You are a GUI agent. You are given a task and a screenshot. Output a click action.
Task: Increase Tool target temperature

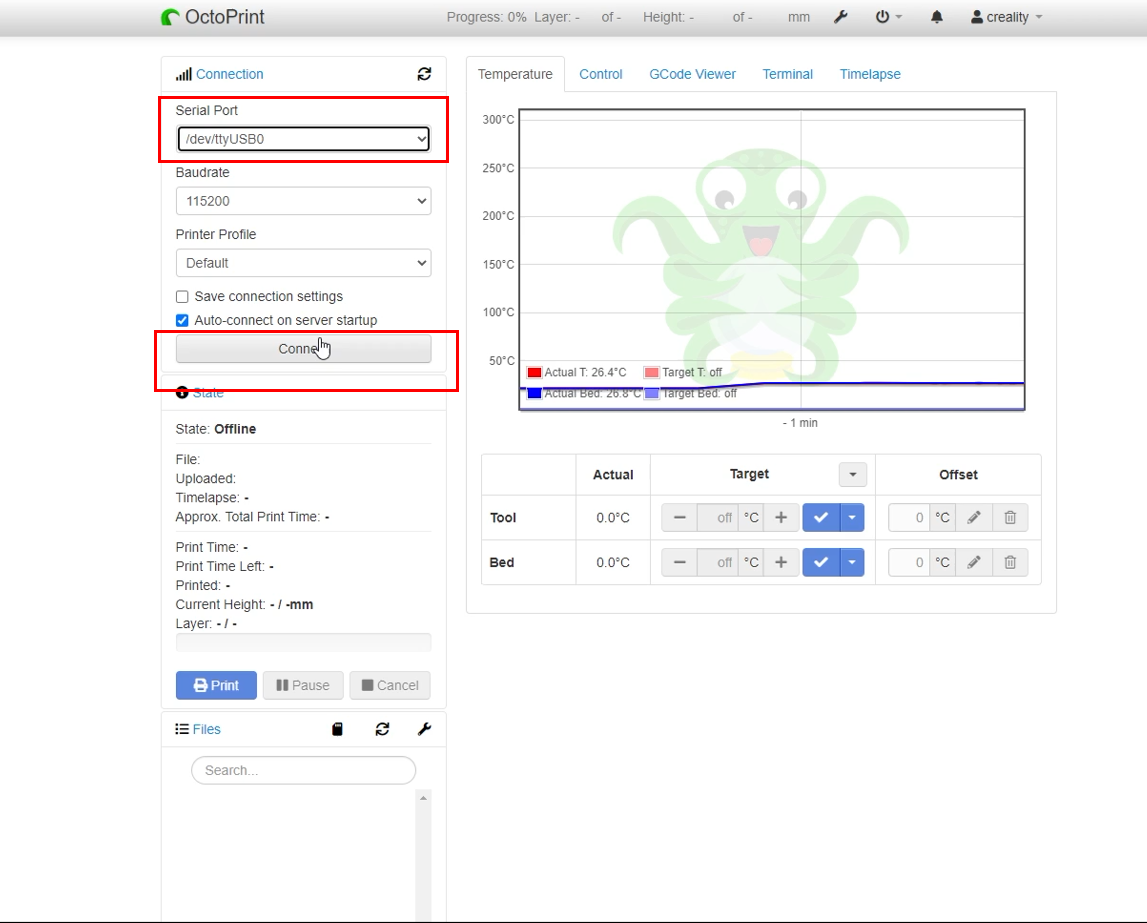click(x=781, y=518)
